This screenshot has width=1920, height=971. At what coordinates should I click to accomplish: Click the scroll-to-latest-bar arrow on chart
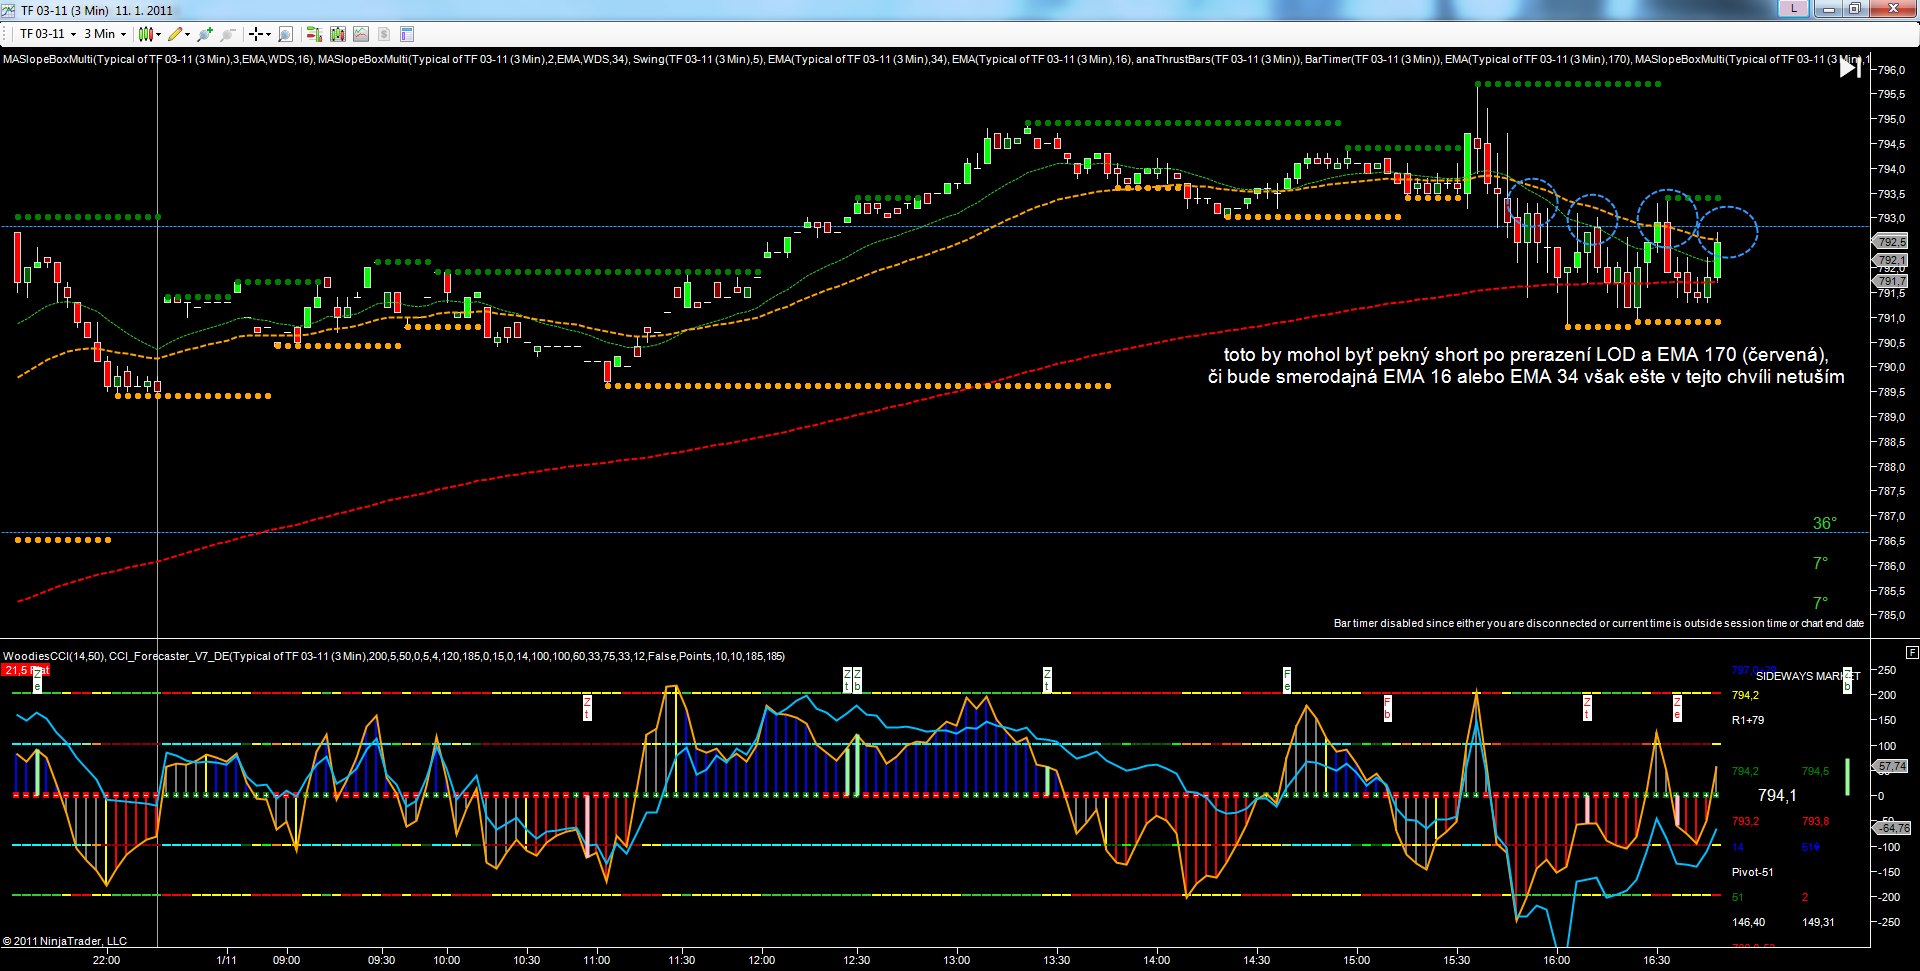tap(1850, 67)
